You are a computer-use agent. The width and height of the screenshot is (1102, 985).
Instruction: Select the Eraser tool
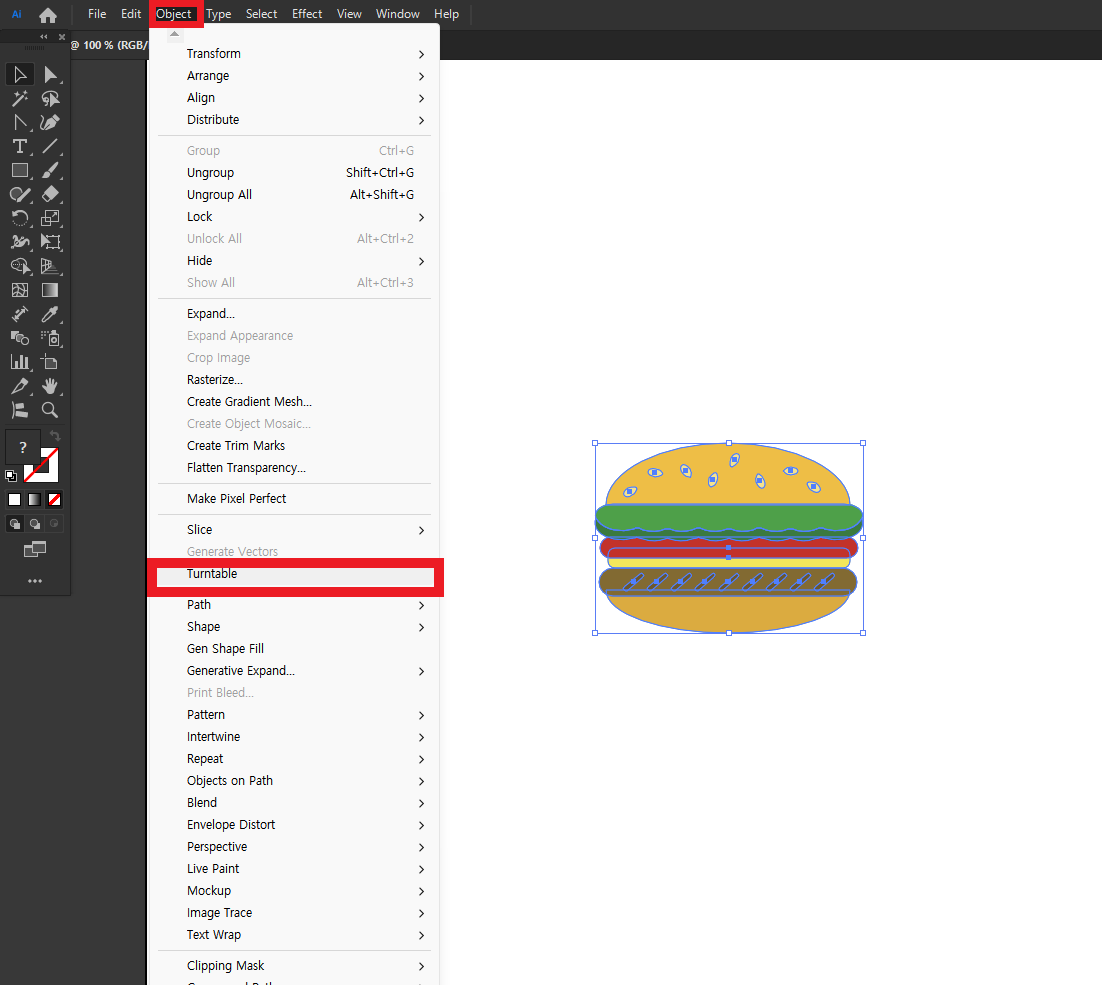50,194
